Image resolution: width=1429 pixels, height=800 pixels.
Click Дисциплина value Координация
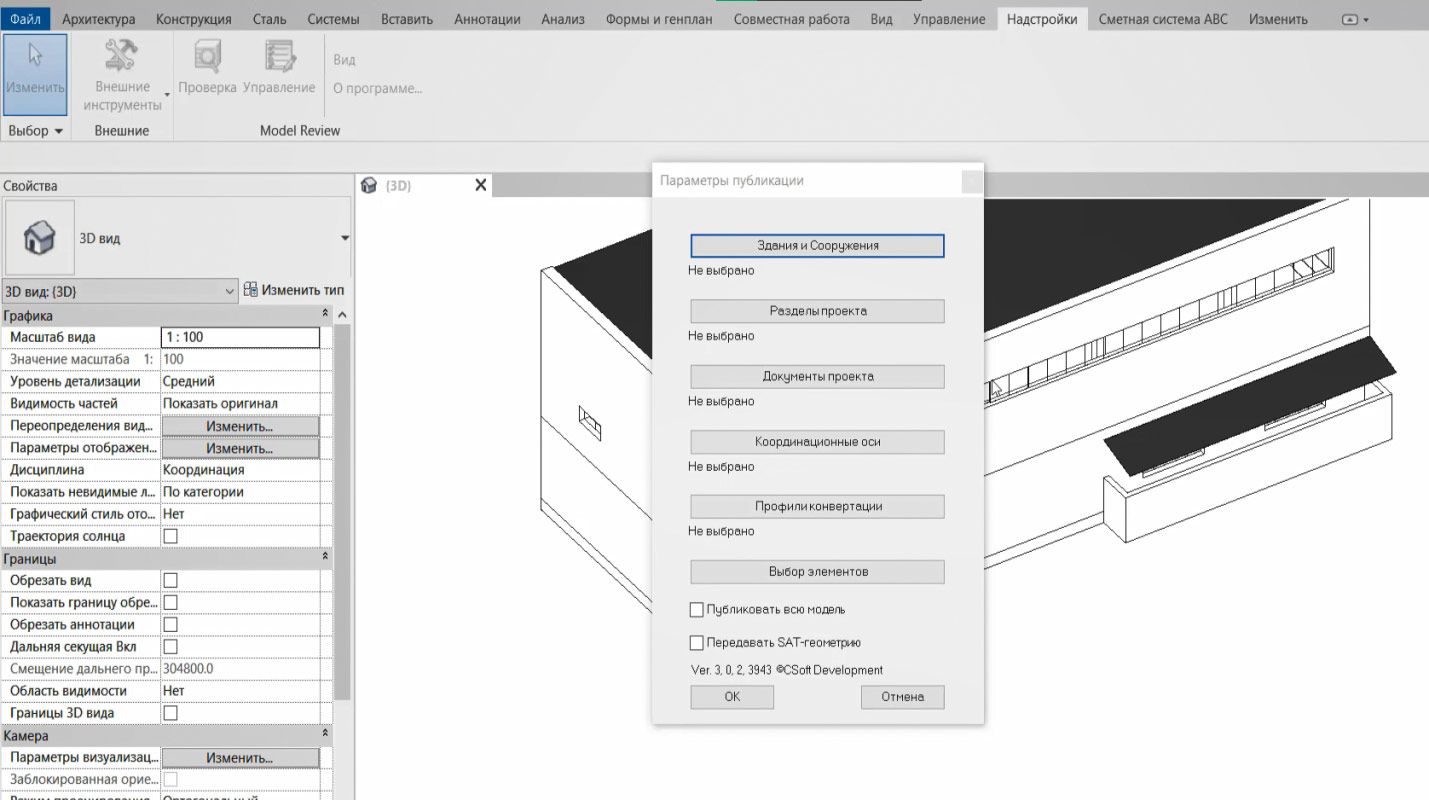(x=240, y=469)
